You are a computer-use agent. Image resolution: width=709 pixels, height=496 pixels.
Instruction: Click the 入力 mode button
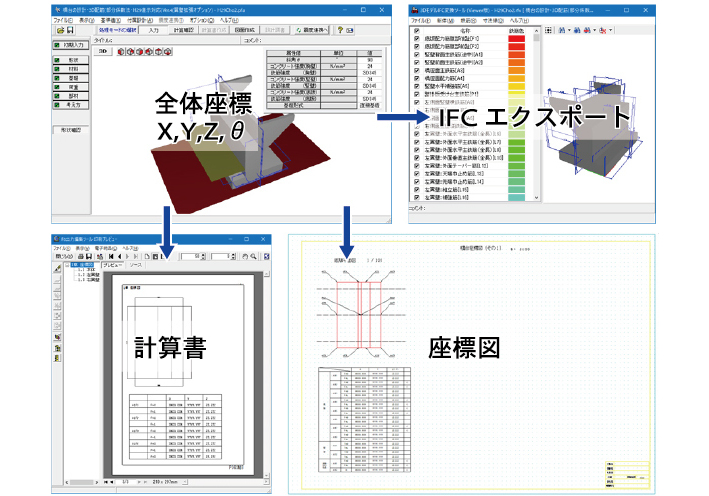click(x=154, y=30)
